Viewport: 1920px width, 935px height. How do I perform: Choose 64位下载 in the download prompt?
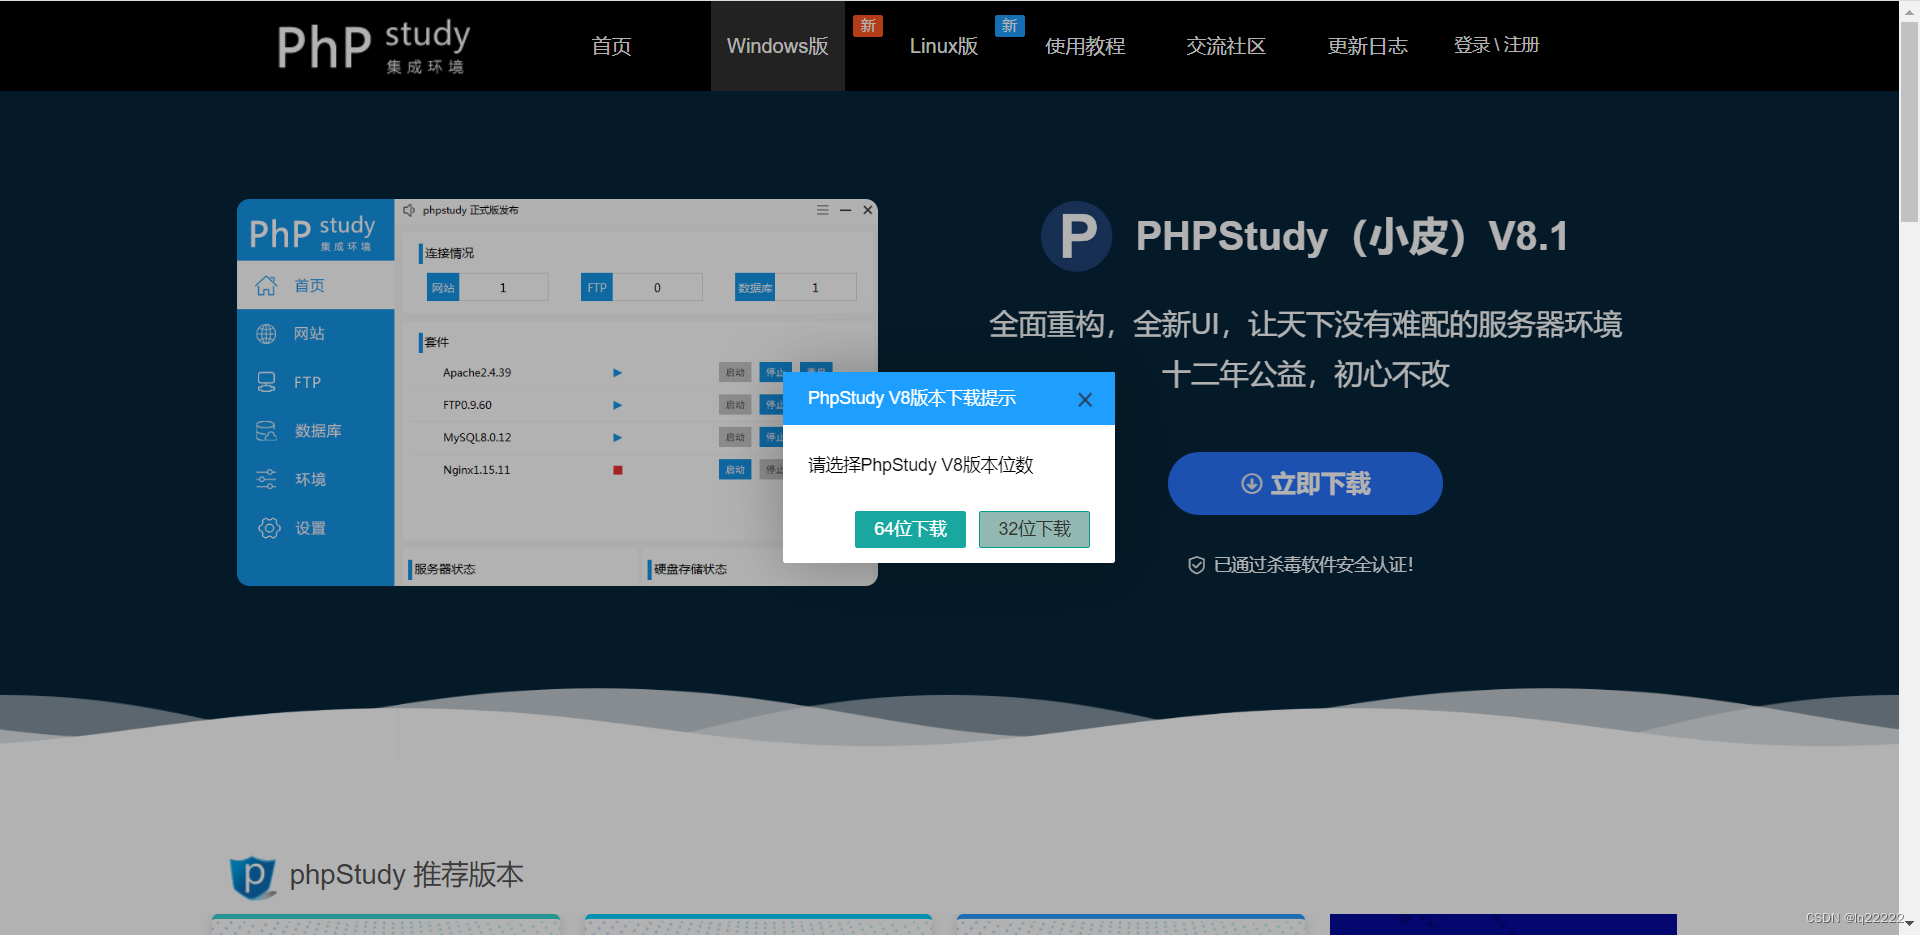pyautogui.click(x=910, y=529)
